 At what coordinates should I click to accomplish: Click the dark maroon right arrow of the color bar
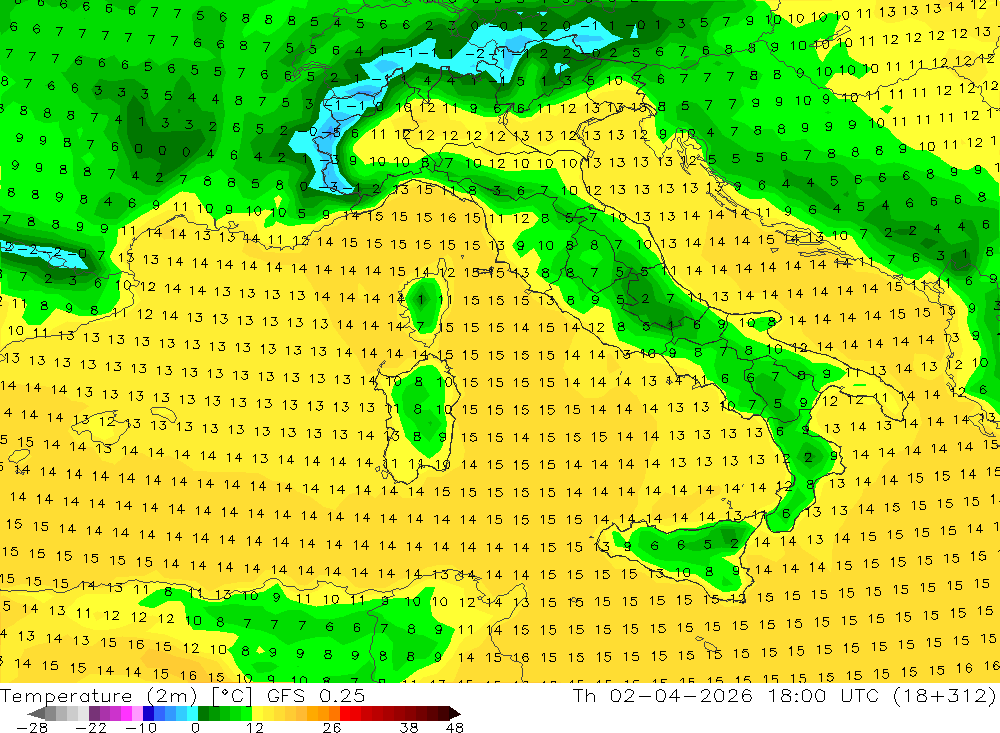pyautogui.click(x=454, y=713)
